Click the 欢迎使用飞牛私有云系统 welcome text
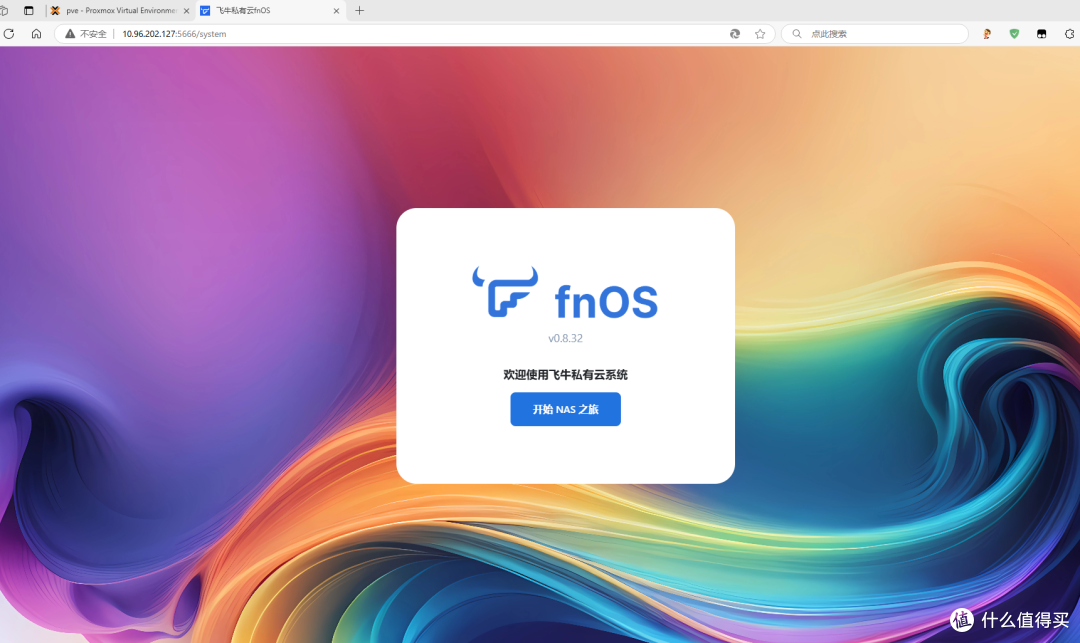This screenshot has width=1080, height=643. coord(565,375)
